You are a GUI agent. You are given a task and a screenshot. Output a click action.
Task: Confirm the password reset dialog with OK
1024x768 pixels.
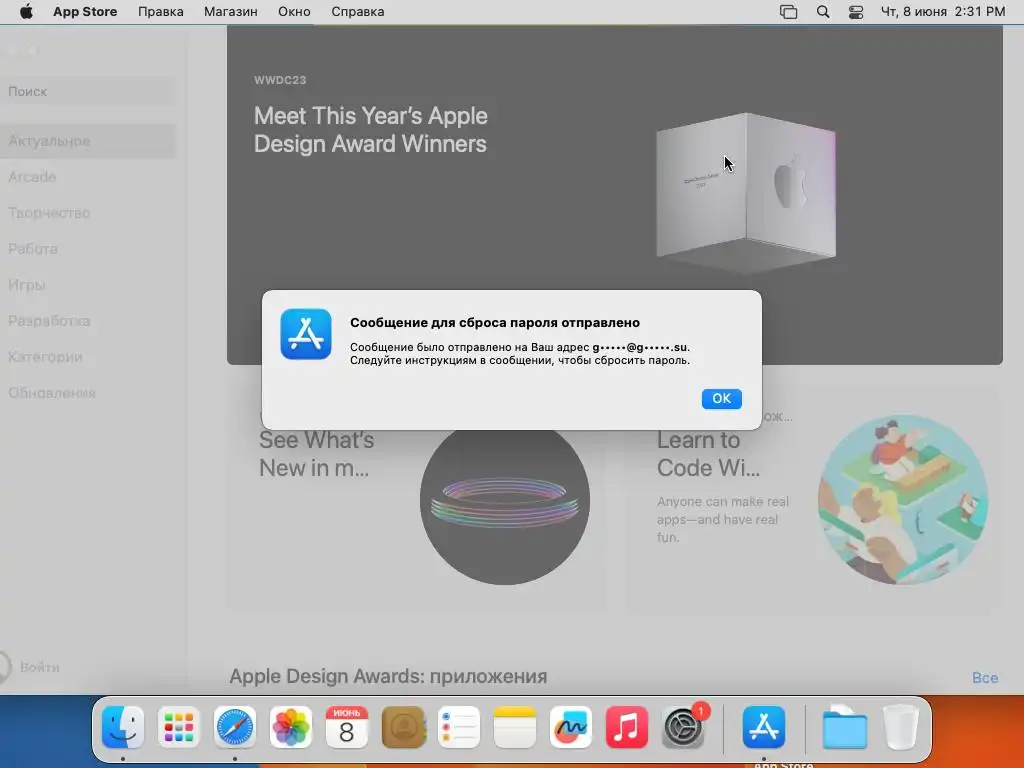[x=721, y=398]
